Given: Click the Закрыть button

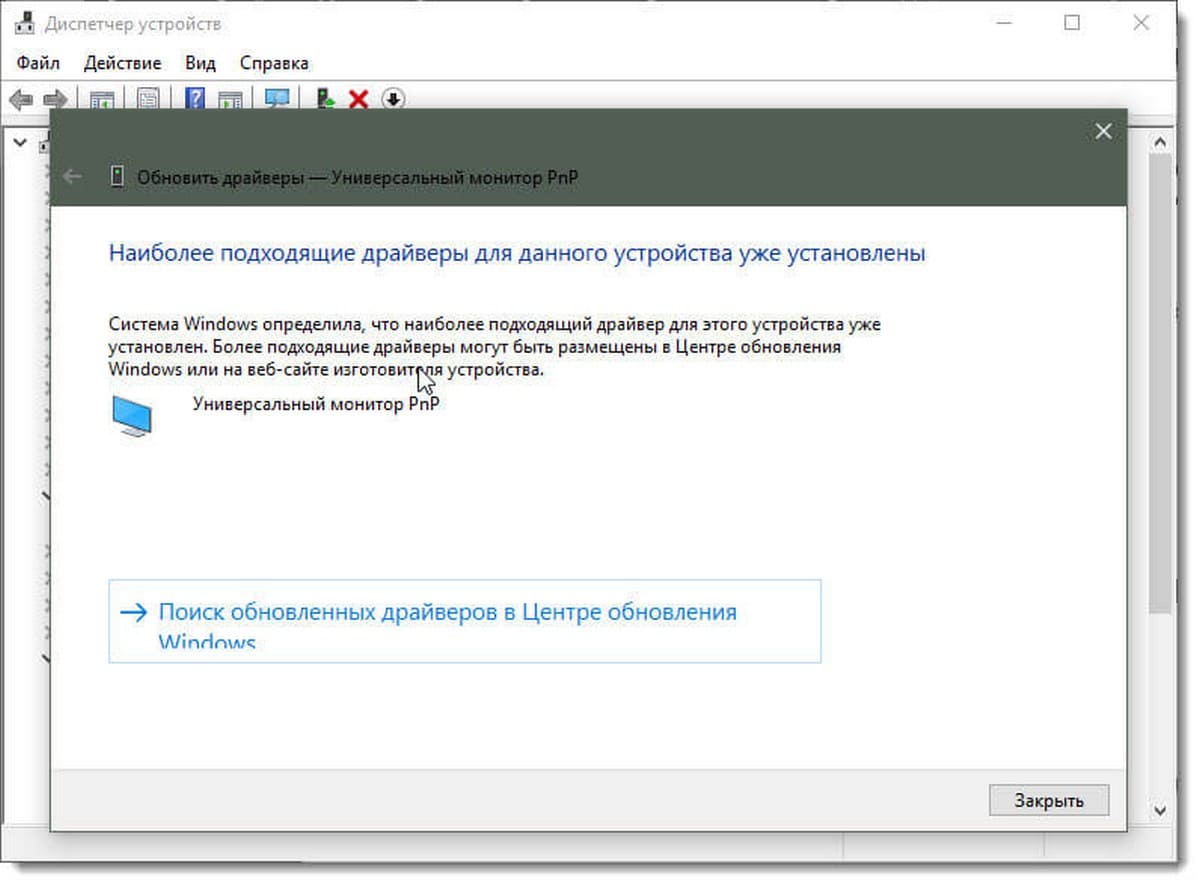Looking at the screenshot, I should click(1049, 800).
